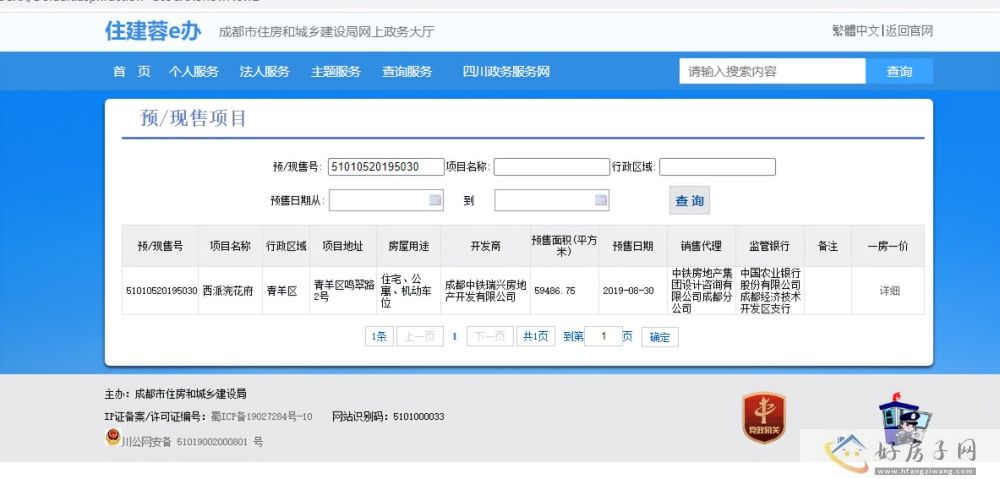The width and height of the screenshot is (1000, 479).
Task: Click the 返回官网 link
Action: tap(909, 31)
